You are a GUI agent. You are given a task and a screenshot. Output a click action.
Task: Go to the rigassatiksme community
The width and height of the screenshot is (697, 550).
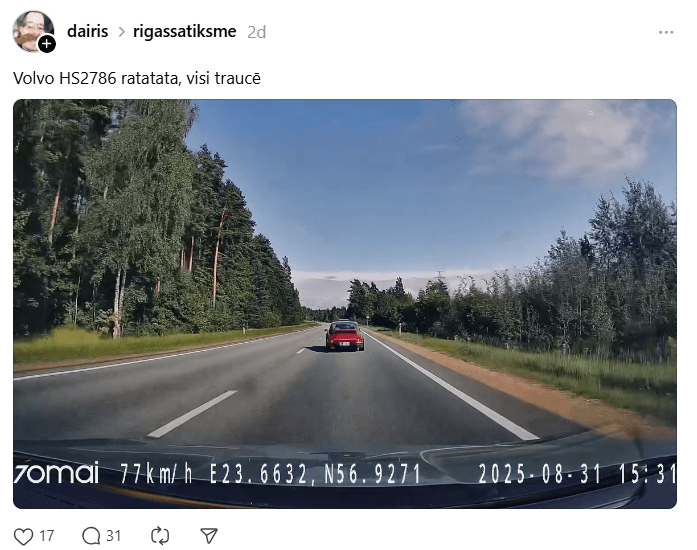click(184, 32)
